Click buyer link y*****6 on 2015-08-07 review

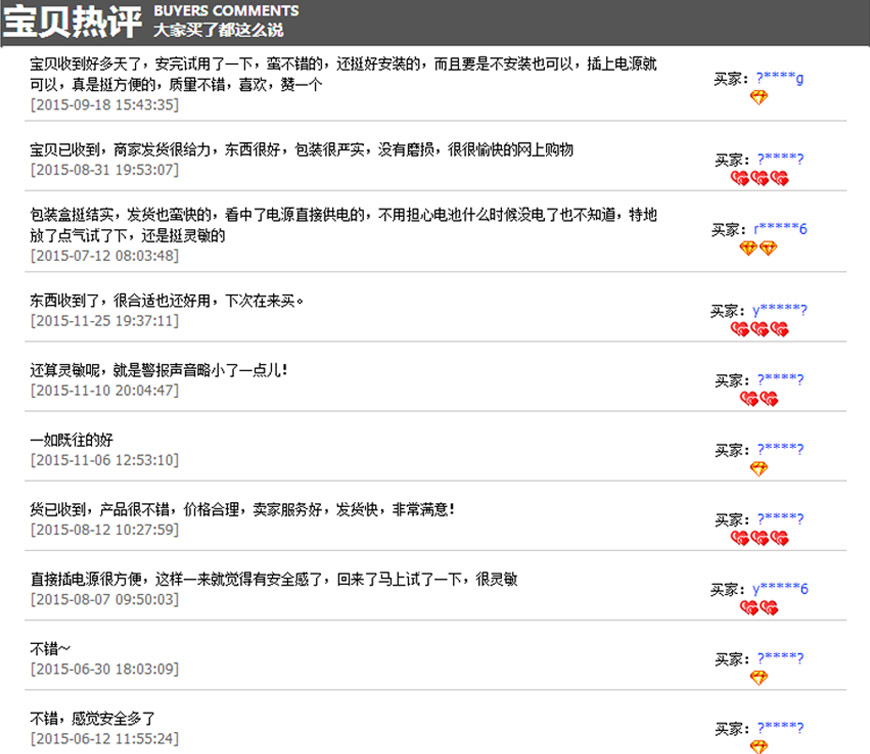tap(779, 589)
